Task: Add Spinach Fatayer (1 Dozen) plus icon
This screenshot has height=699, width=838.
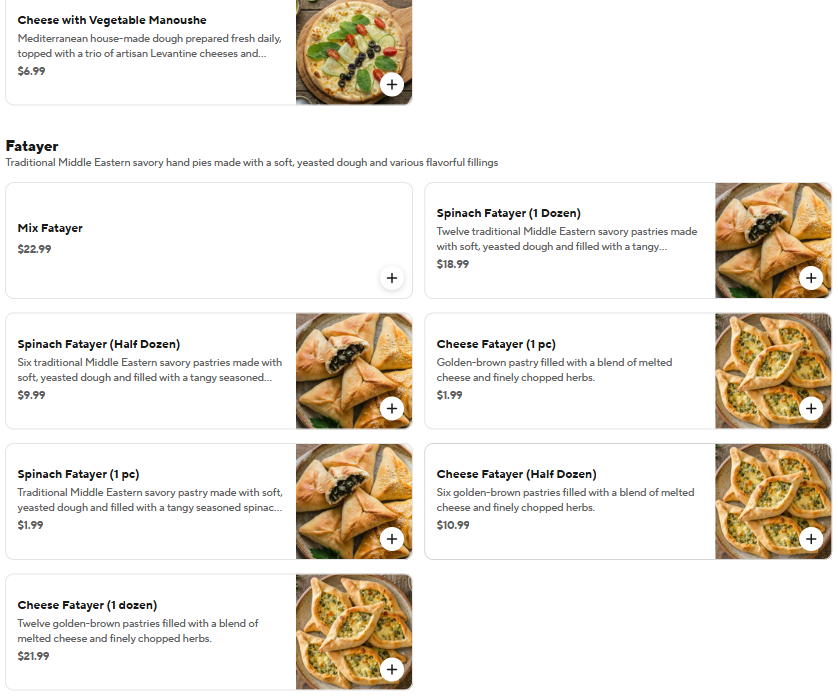Action: pos(811,278)
